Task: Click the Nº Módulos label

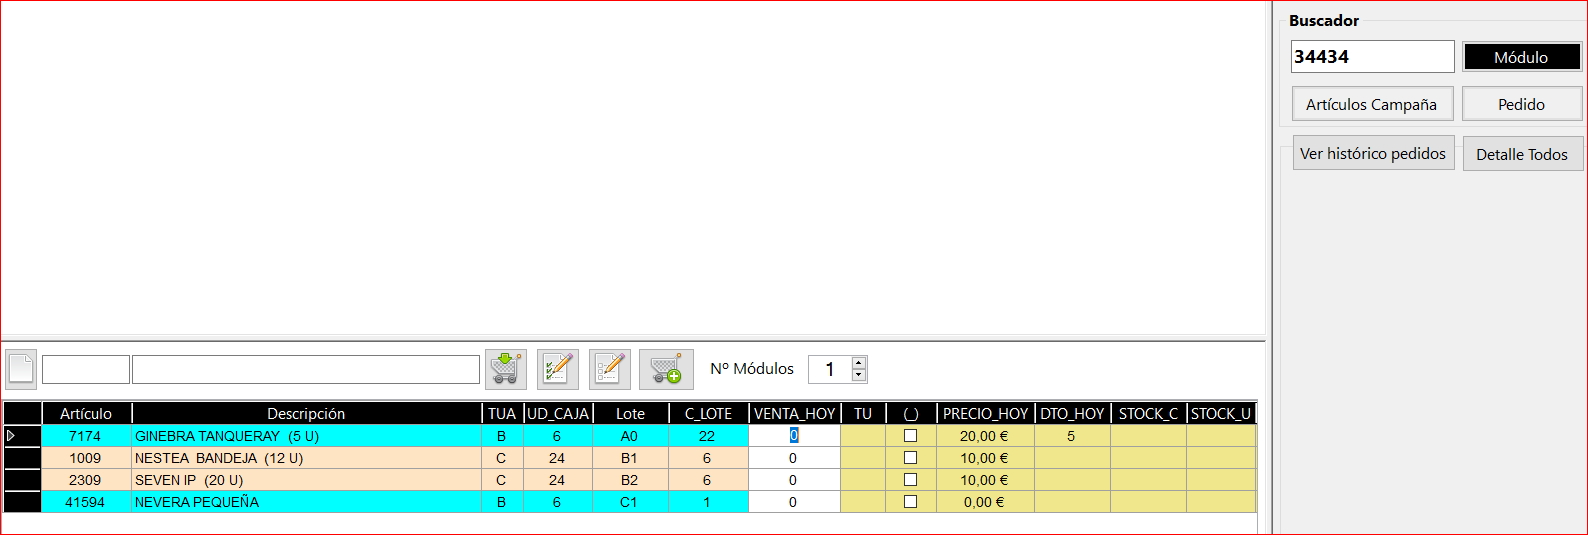Action: tap(752, 369)
